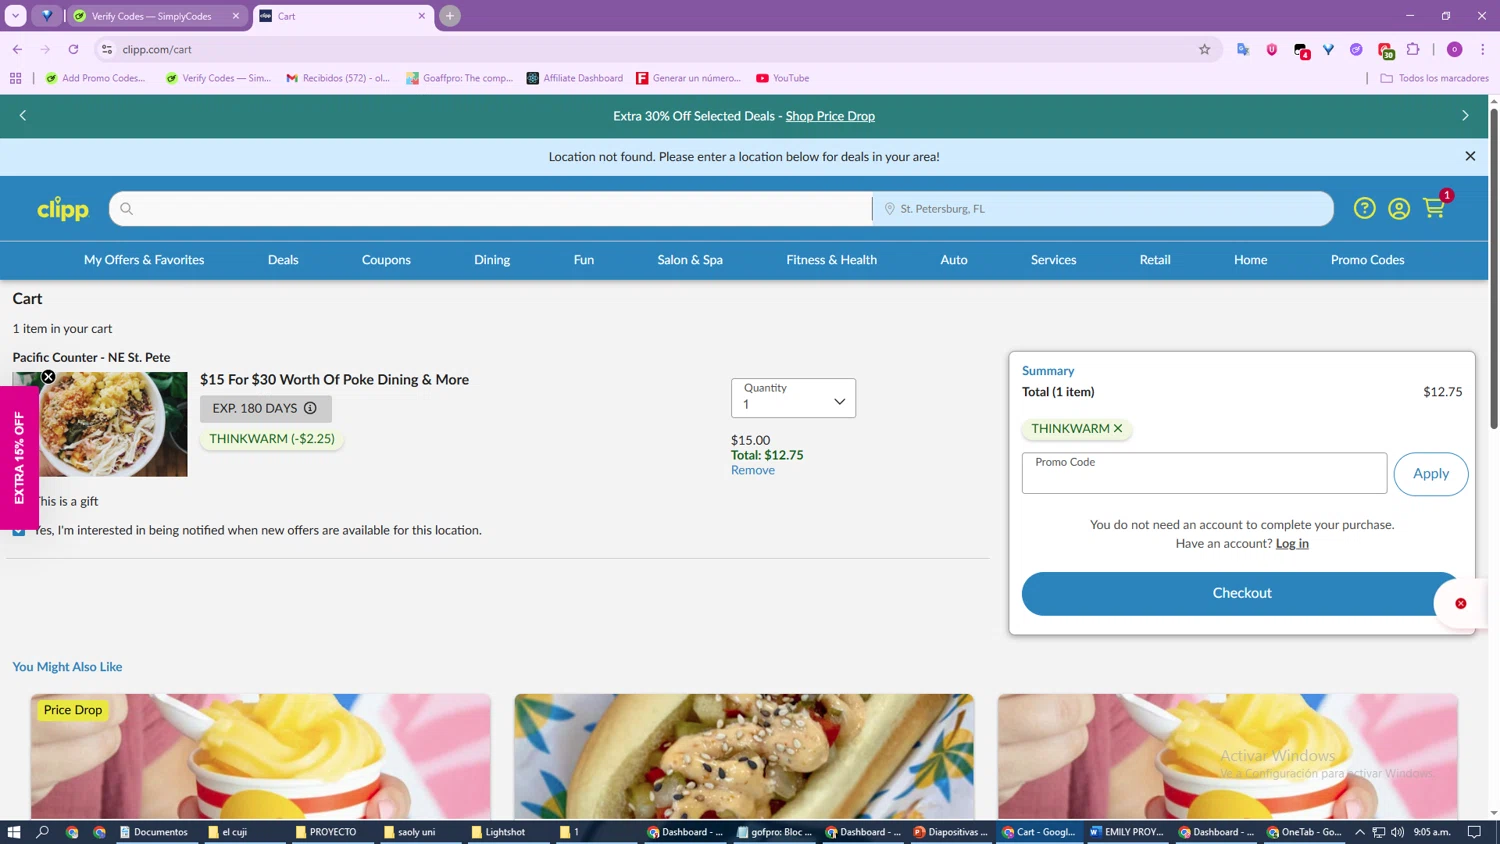Viewport: 1500px width, 844px height.
Task: Open Windows taskbar search
Action: (x=42, y=832)
